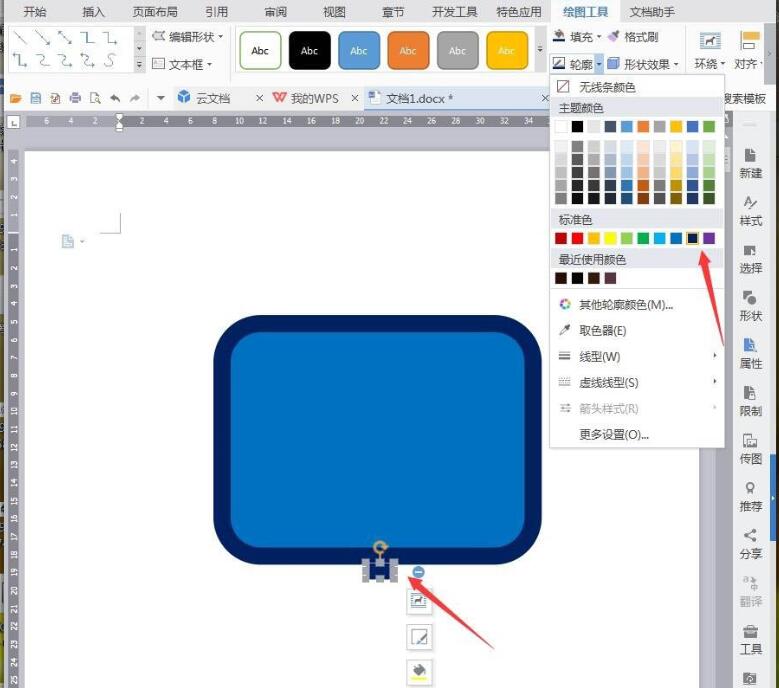The height and width of the screenshot is (688, 779).
Task: Click the 传图 sidebar icon
Action: (x=750, y=449)
